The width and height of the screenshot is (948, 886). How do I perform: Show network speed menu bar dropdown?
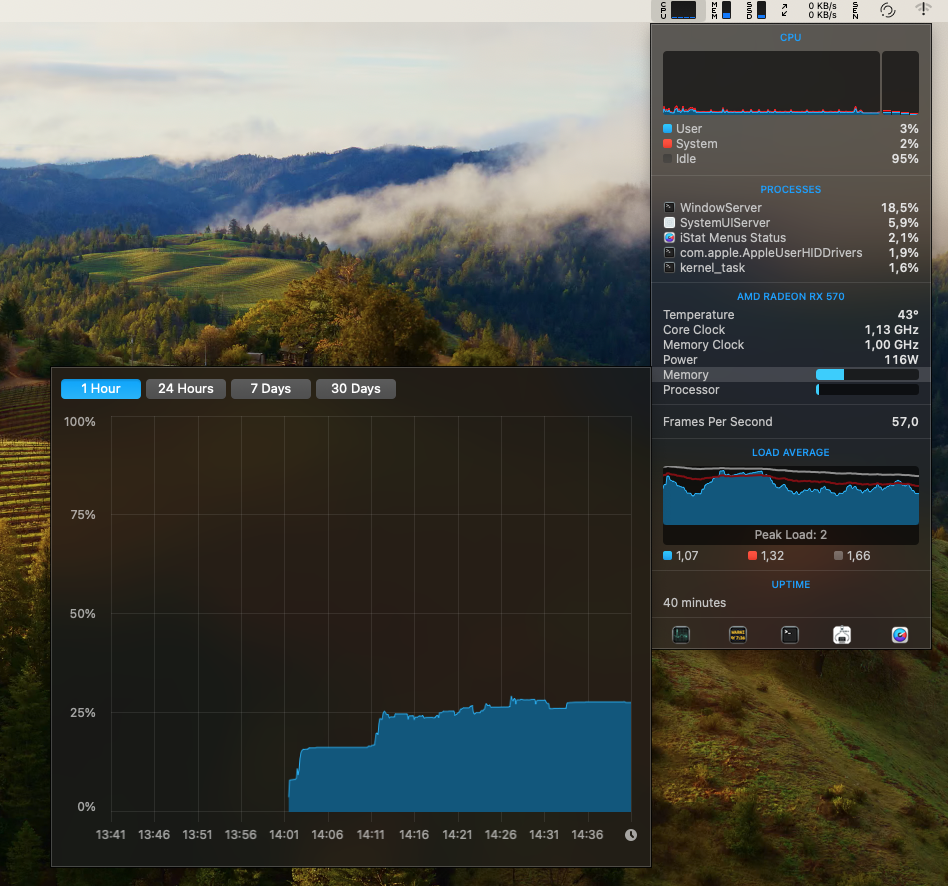click(x=812, y=10)
